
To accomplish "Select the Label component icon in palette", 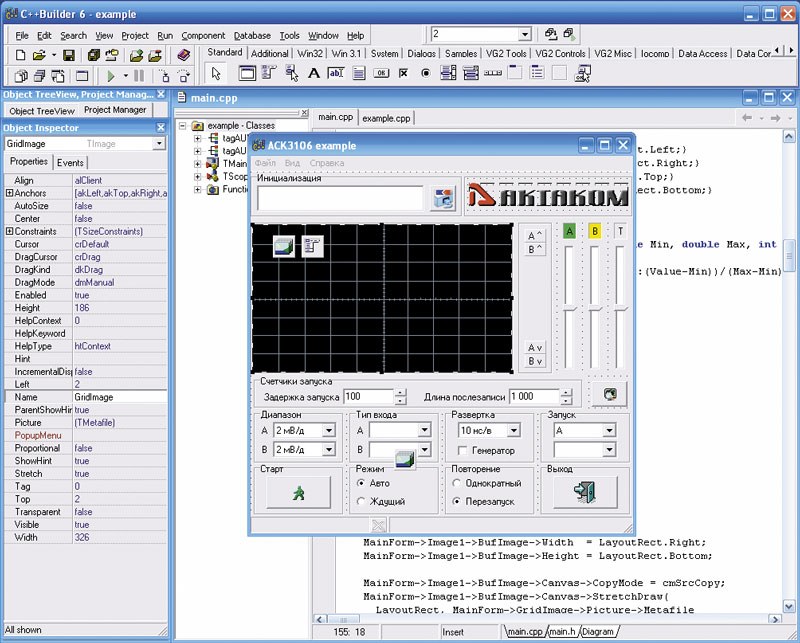I will [313, 73].
